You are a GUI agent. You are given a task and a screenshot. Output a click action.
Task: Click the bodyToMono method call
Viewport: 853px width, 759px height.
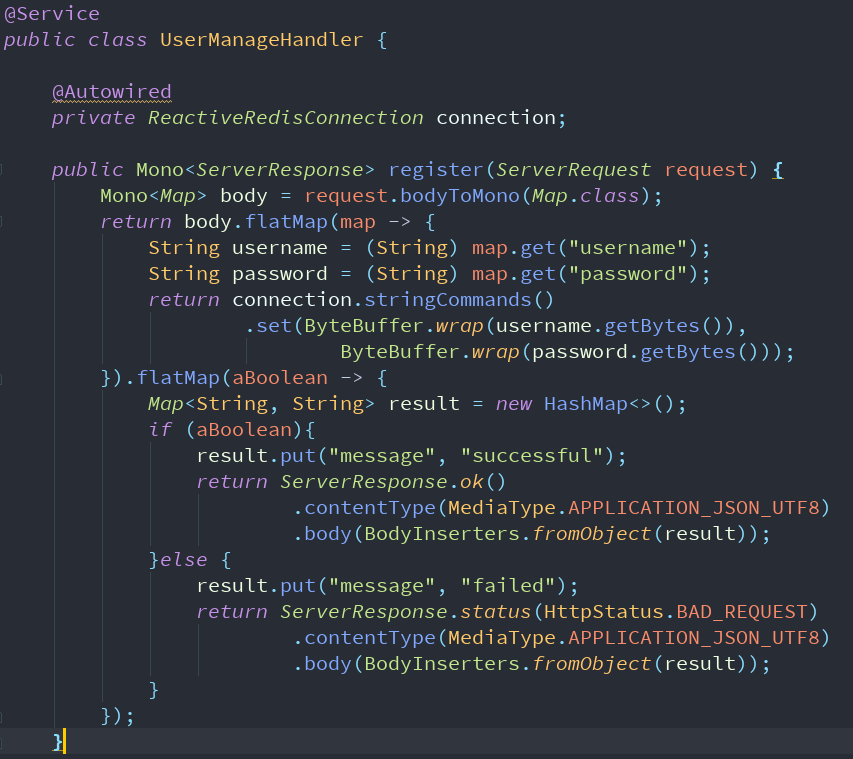pos(460,196)
